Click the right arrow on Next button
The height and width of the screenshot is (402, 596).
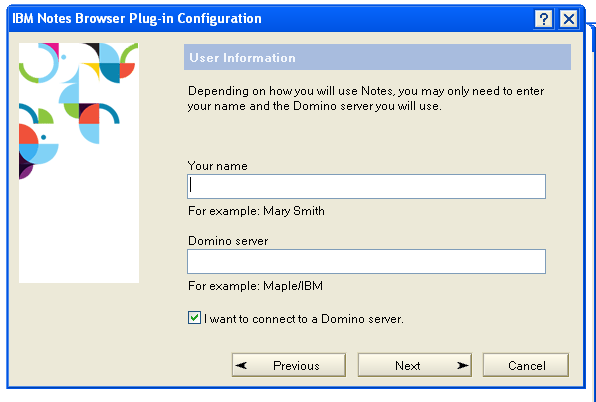463,366
